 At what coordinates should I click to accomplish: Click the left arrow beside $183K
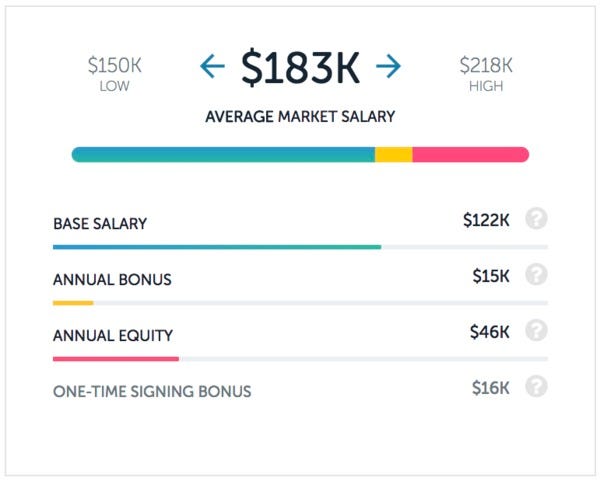coord(213,67)
